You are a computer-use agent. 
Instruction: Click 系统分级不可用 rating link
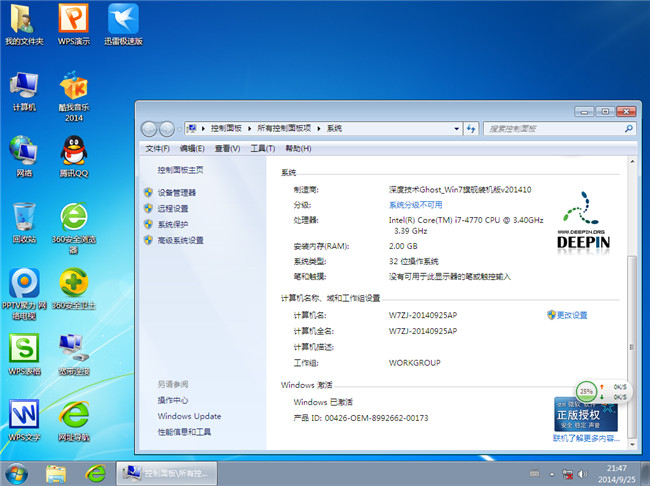coord(415,205)
